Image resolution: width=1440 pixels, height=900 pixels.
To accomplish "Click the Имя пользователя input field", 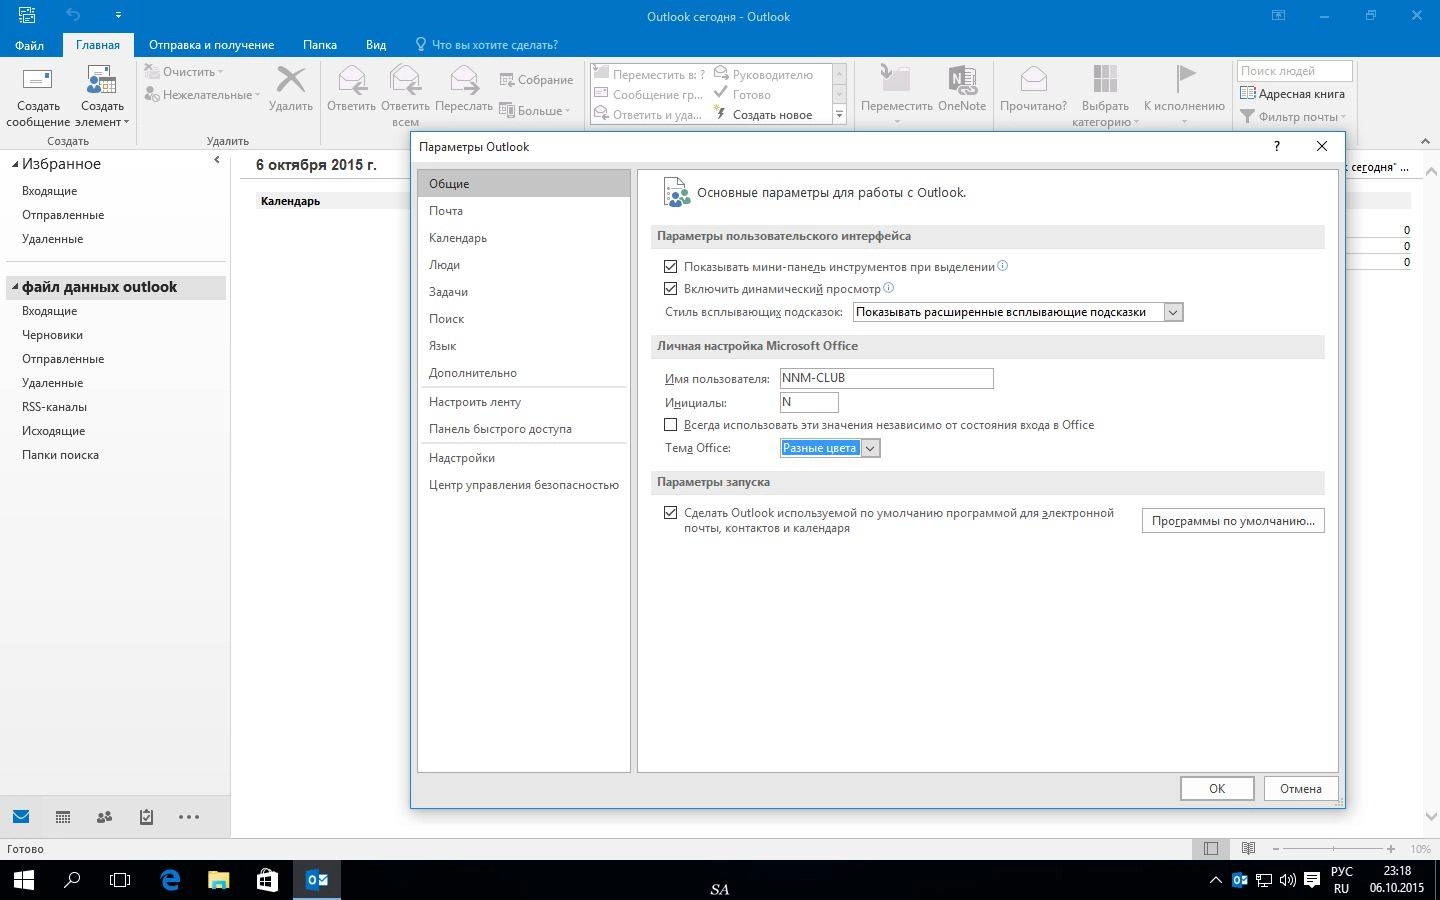I will tap(886, 378).
